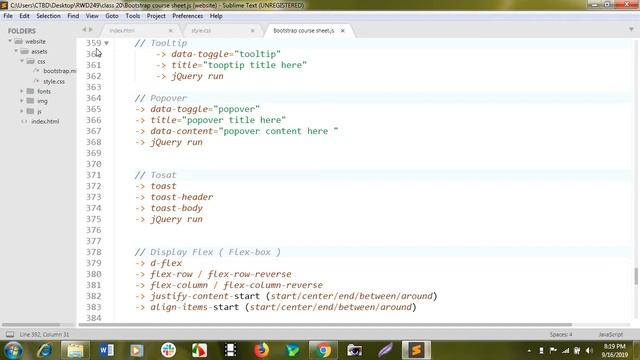Open index.html in sidebar tree
This screenshot has height=360, width=640.
pos(45,121)
